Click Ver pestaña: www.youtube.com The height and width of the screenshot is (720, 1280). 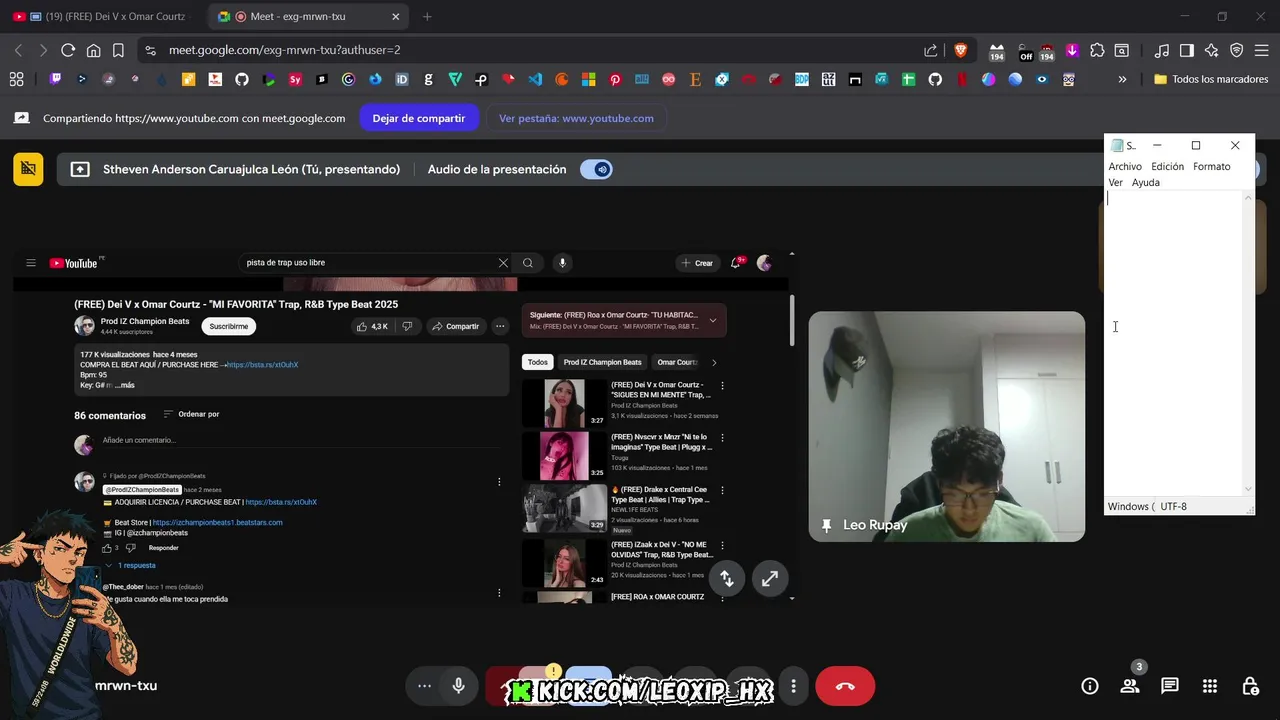coord(576,118)
